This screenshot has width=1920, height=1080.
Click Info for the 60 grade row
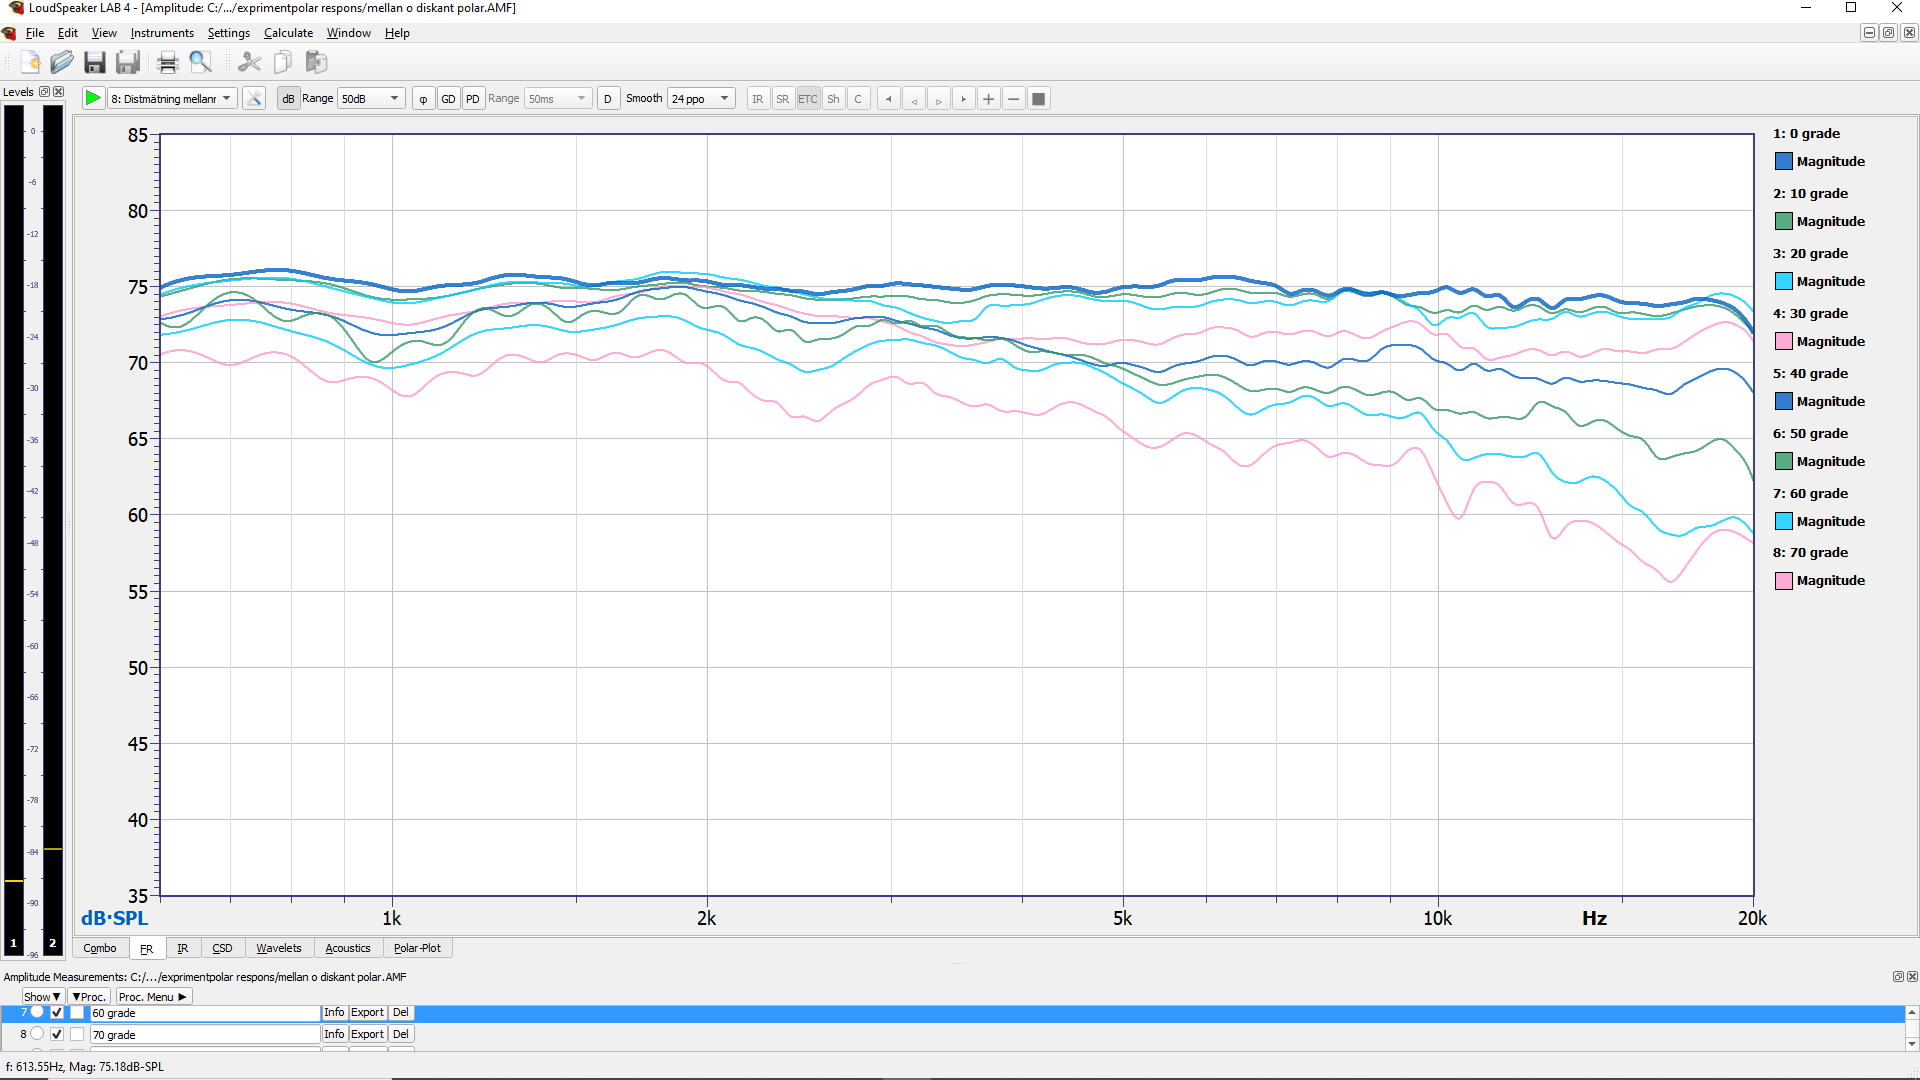click(334, 1012)
